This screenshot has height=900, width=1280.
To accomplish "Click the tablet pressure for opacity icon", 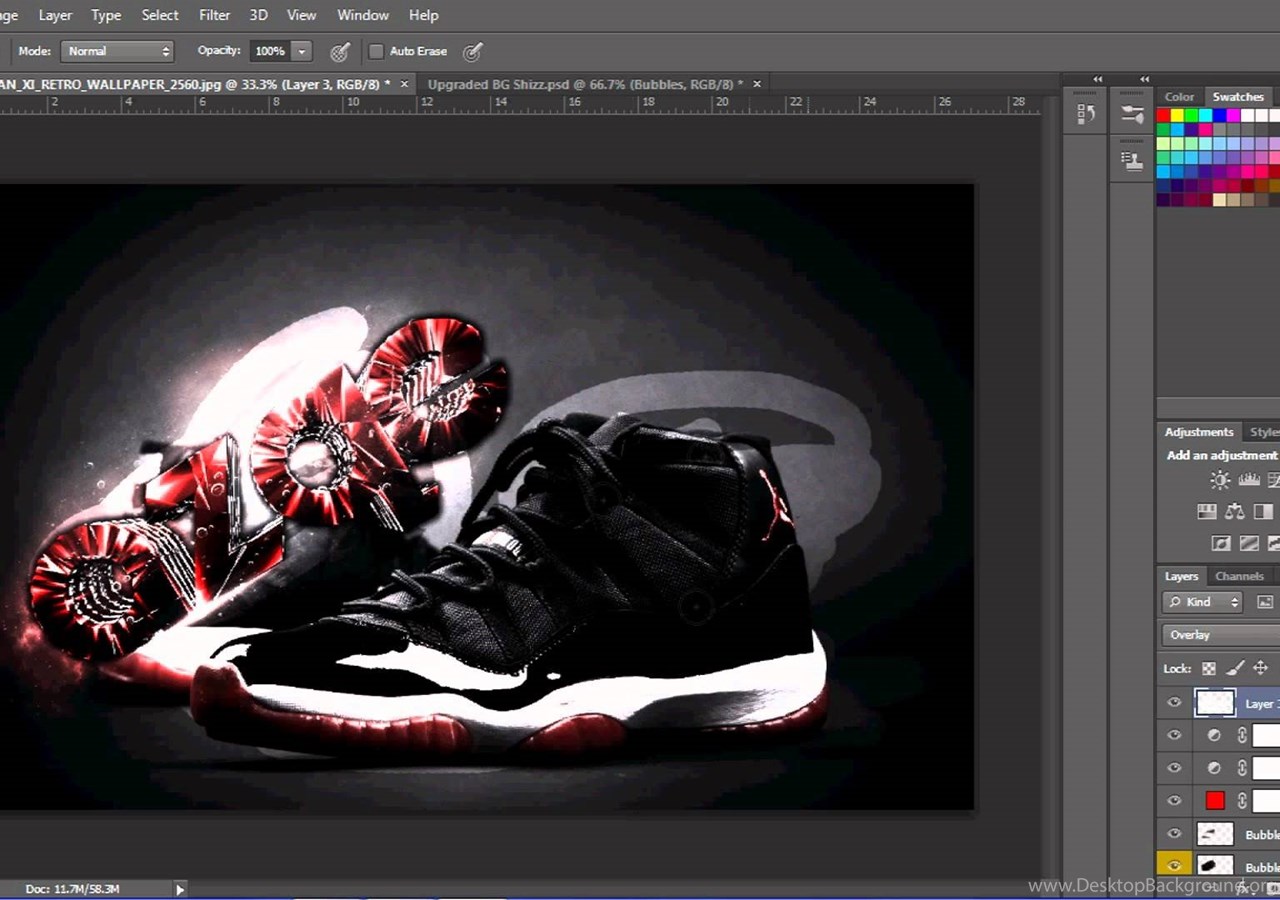I will [340, 51].
